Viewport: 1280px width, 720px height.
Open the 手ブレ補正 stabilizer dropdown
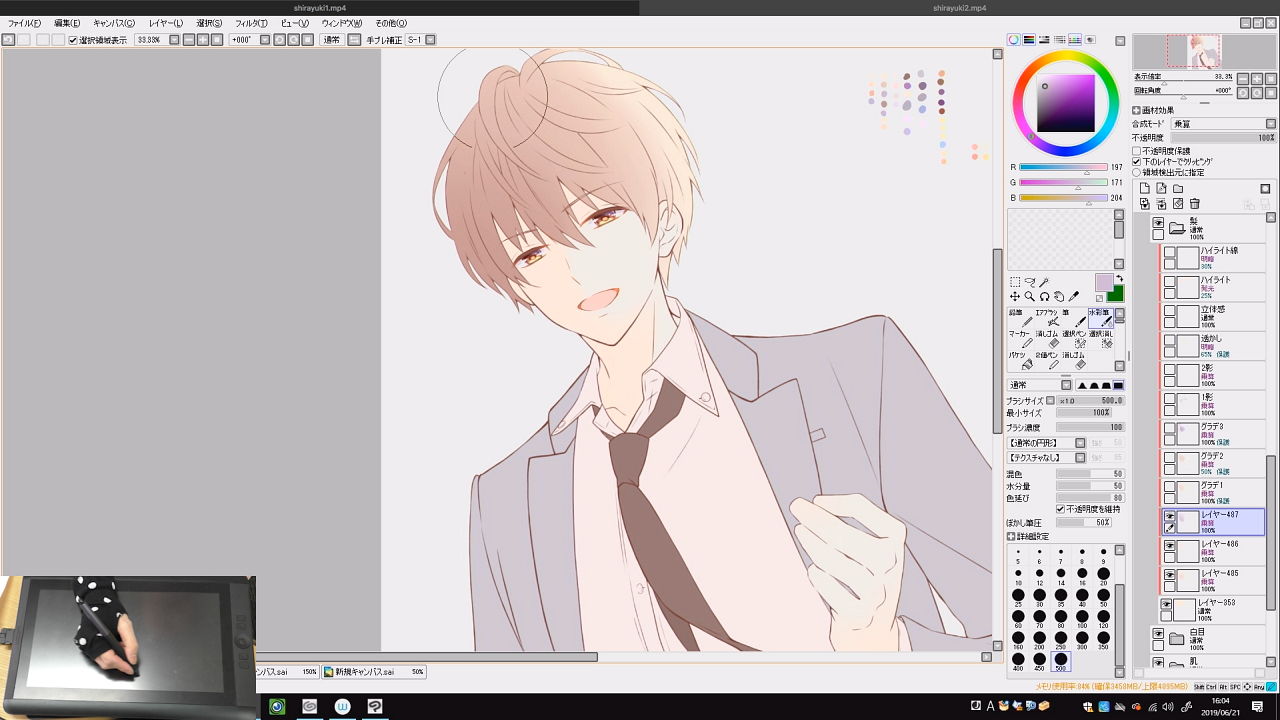coord(430,40)
